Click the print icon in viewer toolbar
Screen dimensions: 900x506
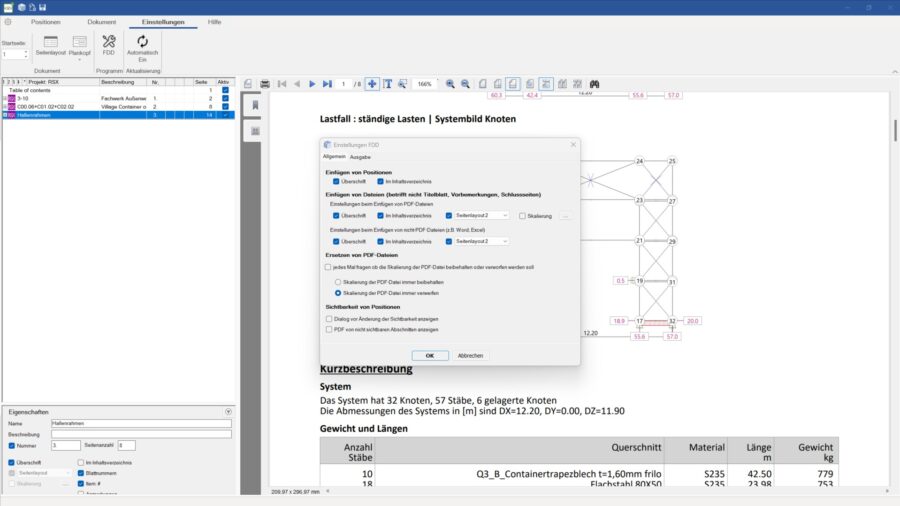click(x=265, y=84)
